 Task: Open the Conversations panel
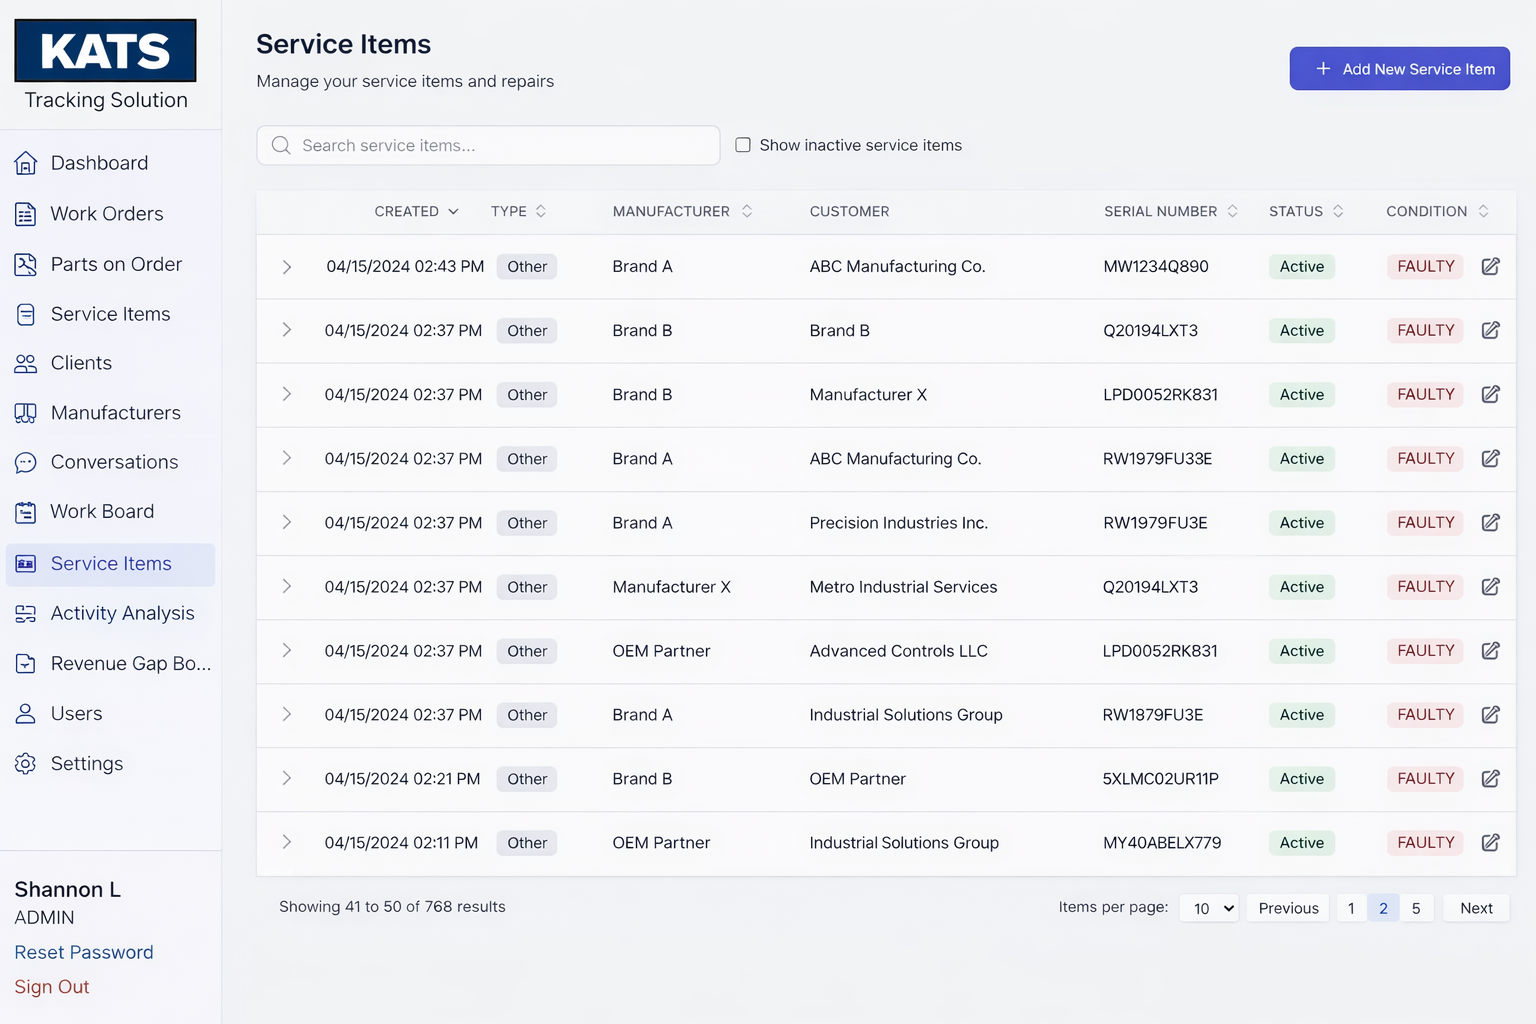coord(113,462)
